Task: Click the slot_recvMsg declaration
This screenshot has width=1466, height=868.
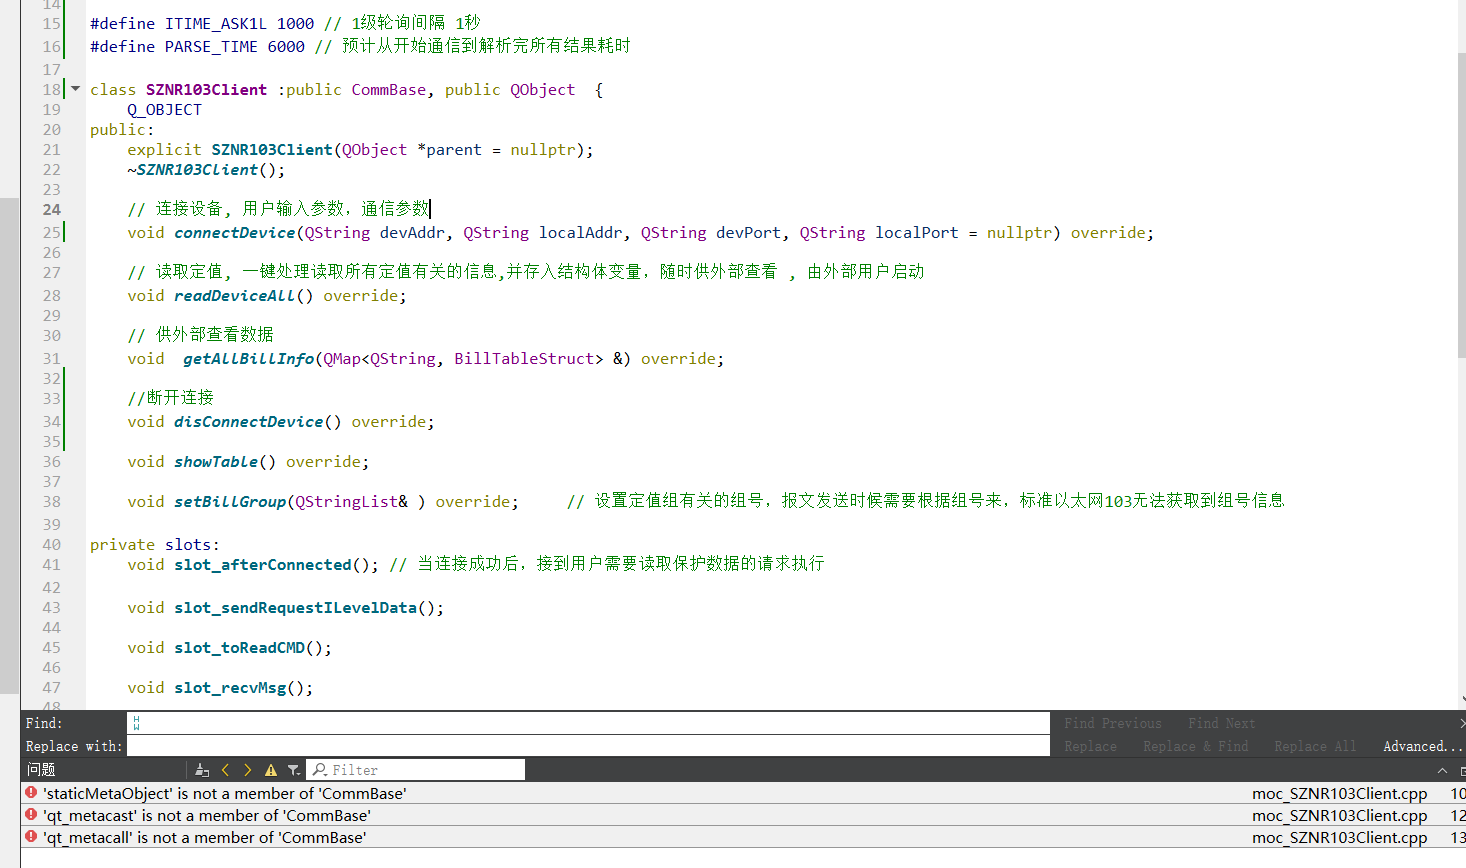Action: pyautogui.click(x=230, y=687)
